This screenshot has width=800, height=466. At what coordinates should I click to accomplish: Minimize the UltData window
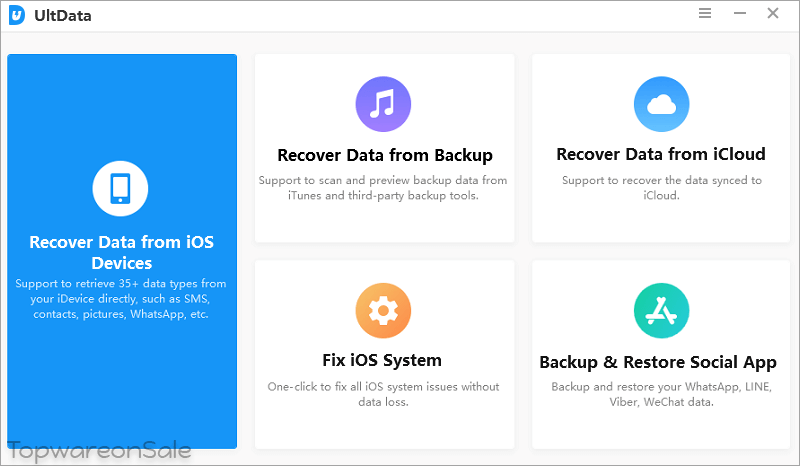coord(740,13)
